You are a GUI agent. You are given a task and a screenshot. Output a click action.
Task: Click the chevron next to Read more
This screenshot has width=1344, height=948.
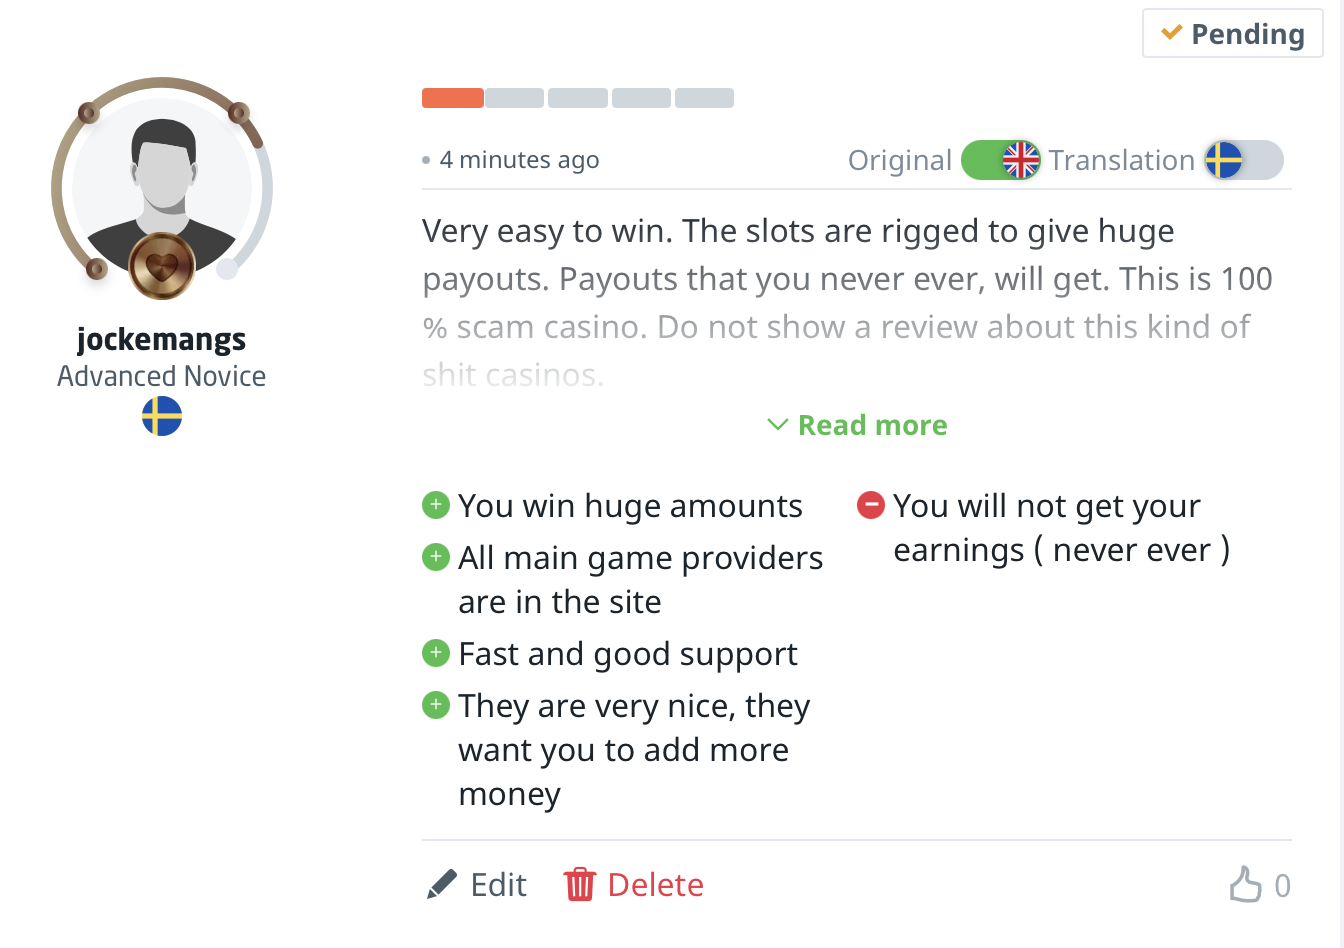point(777,425)
